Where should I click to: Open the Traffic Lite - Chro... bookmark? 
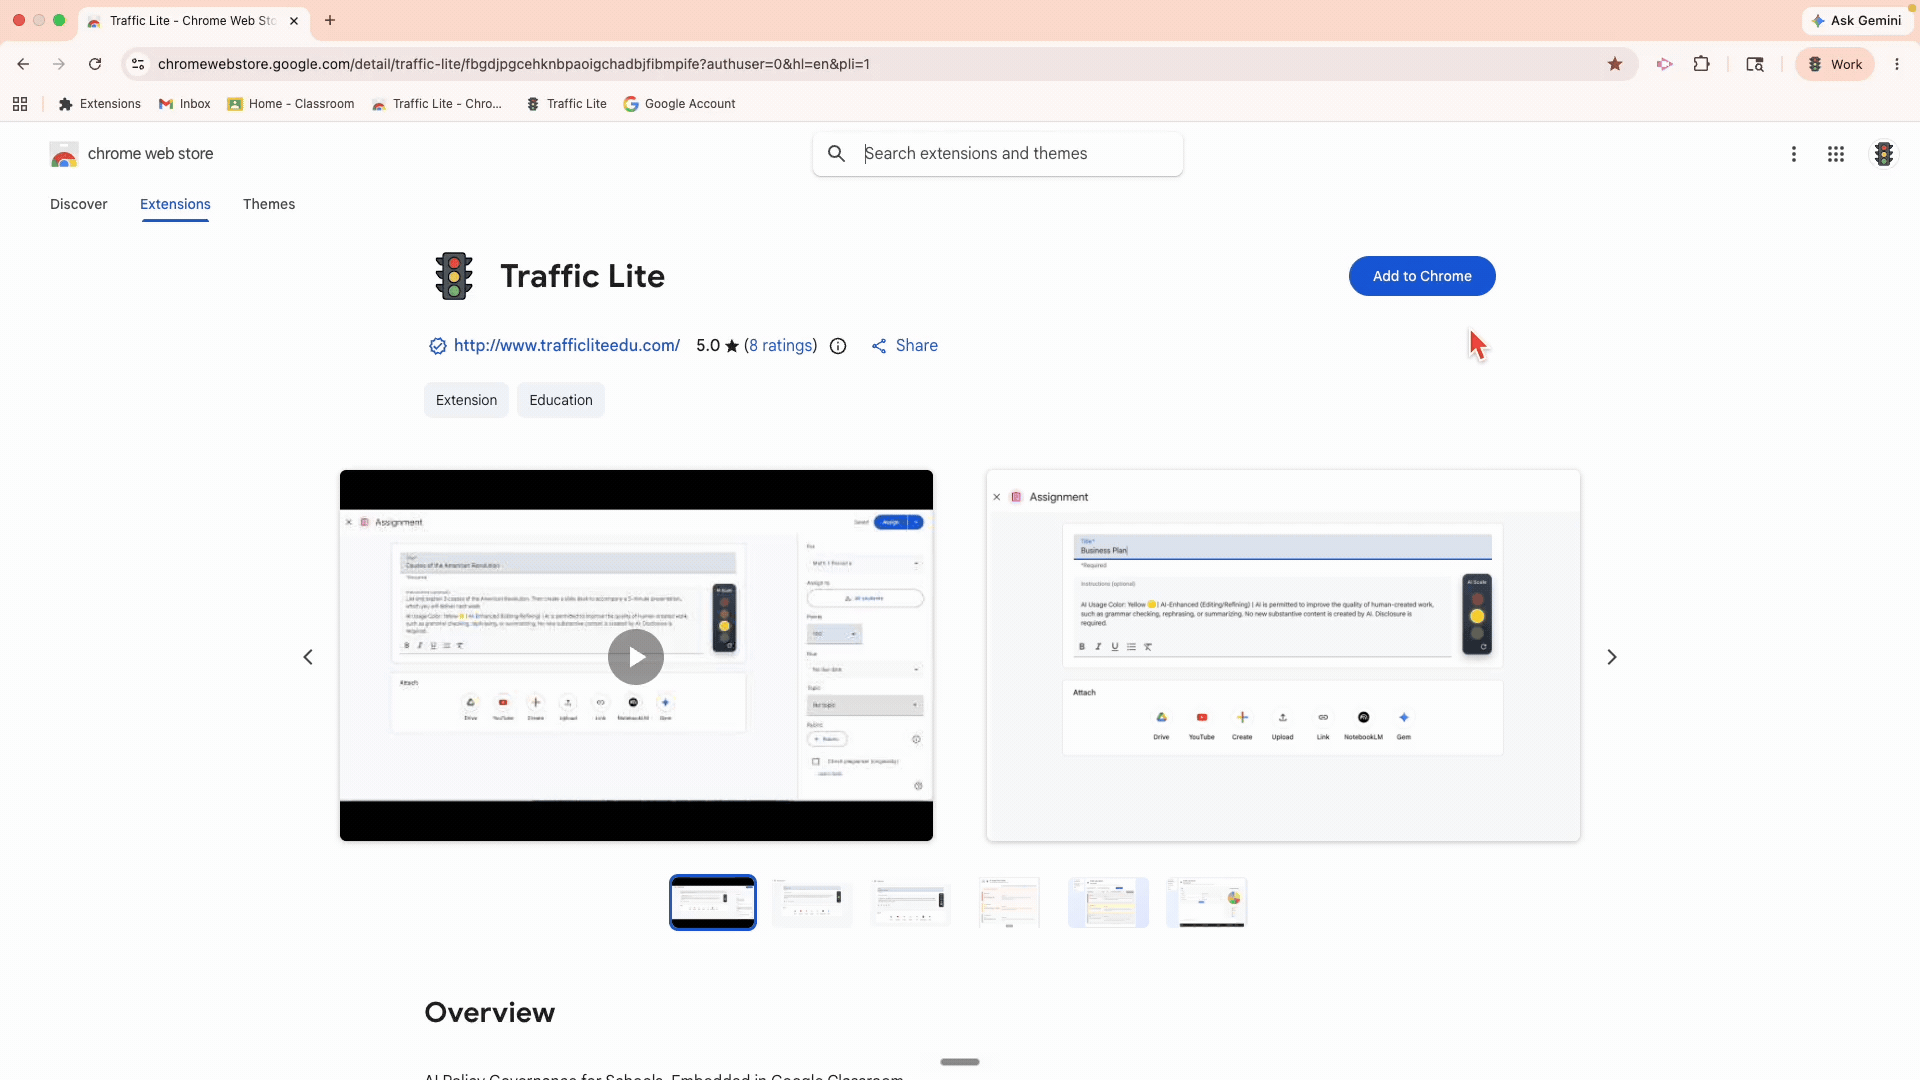click(437, 104)
